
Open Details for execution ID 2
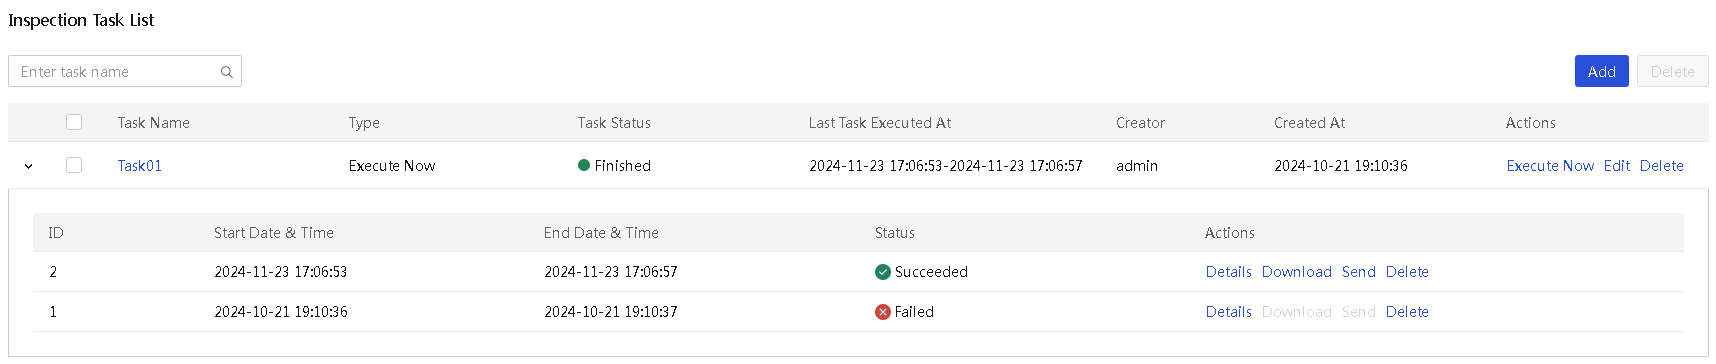(1228, 272)
